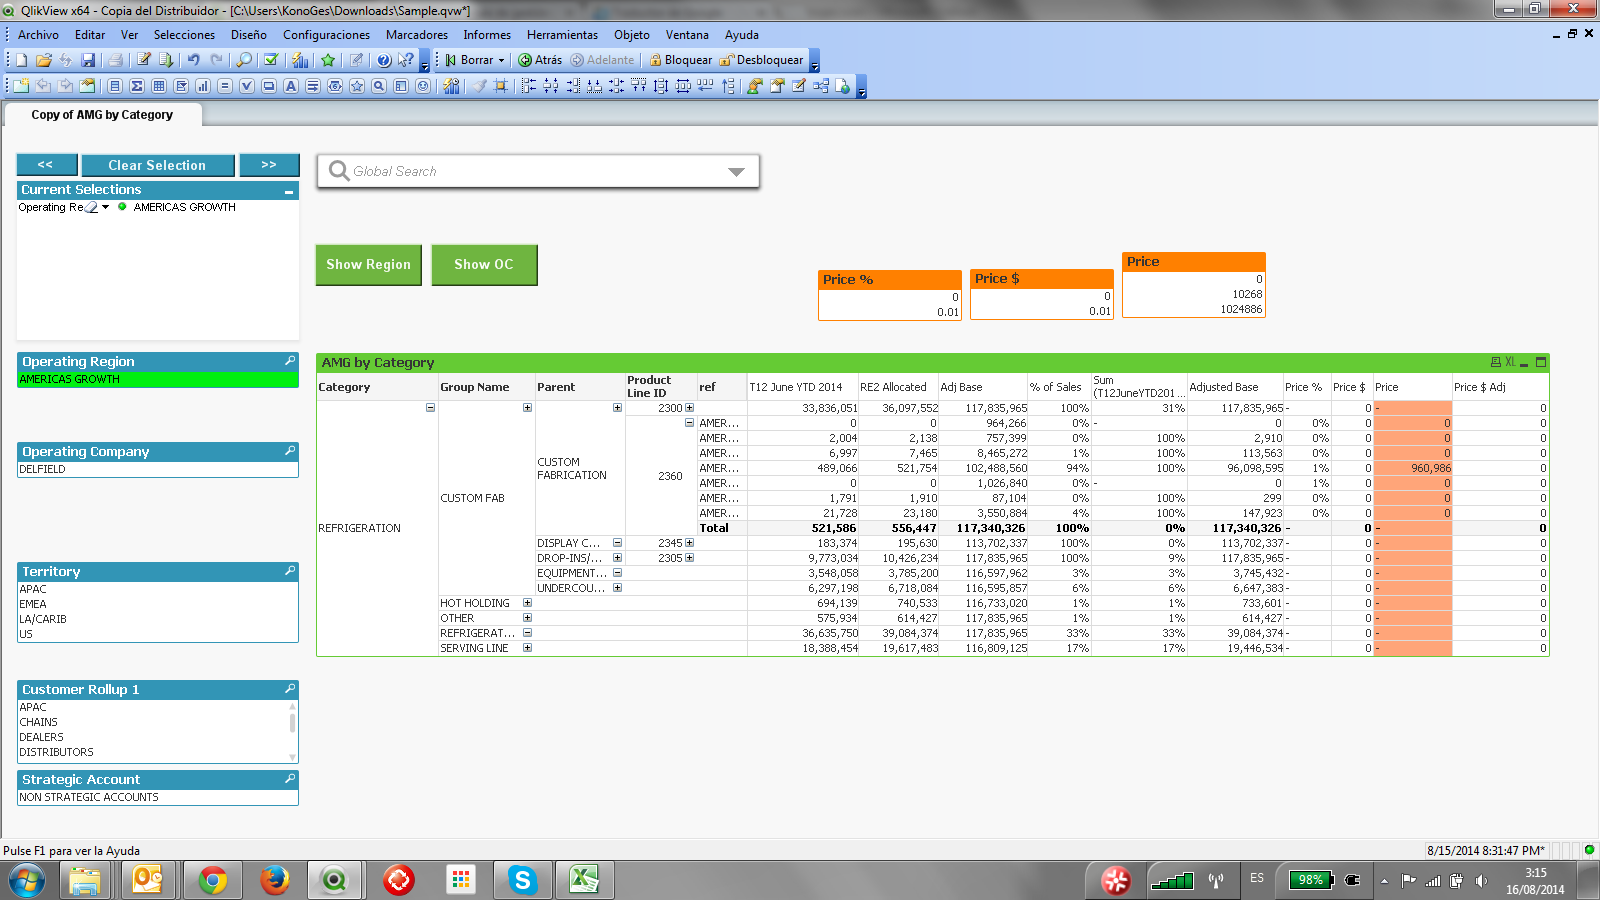Open dropdown arrow next to Operating Re
The image size is (1600, 900).
click(x=106, y=207)
